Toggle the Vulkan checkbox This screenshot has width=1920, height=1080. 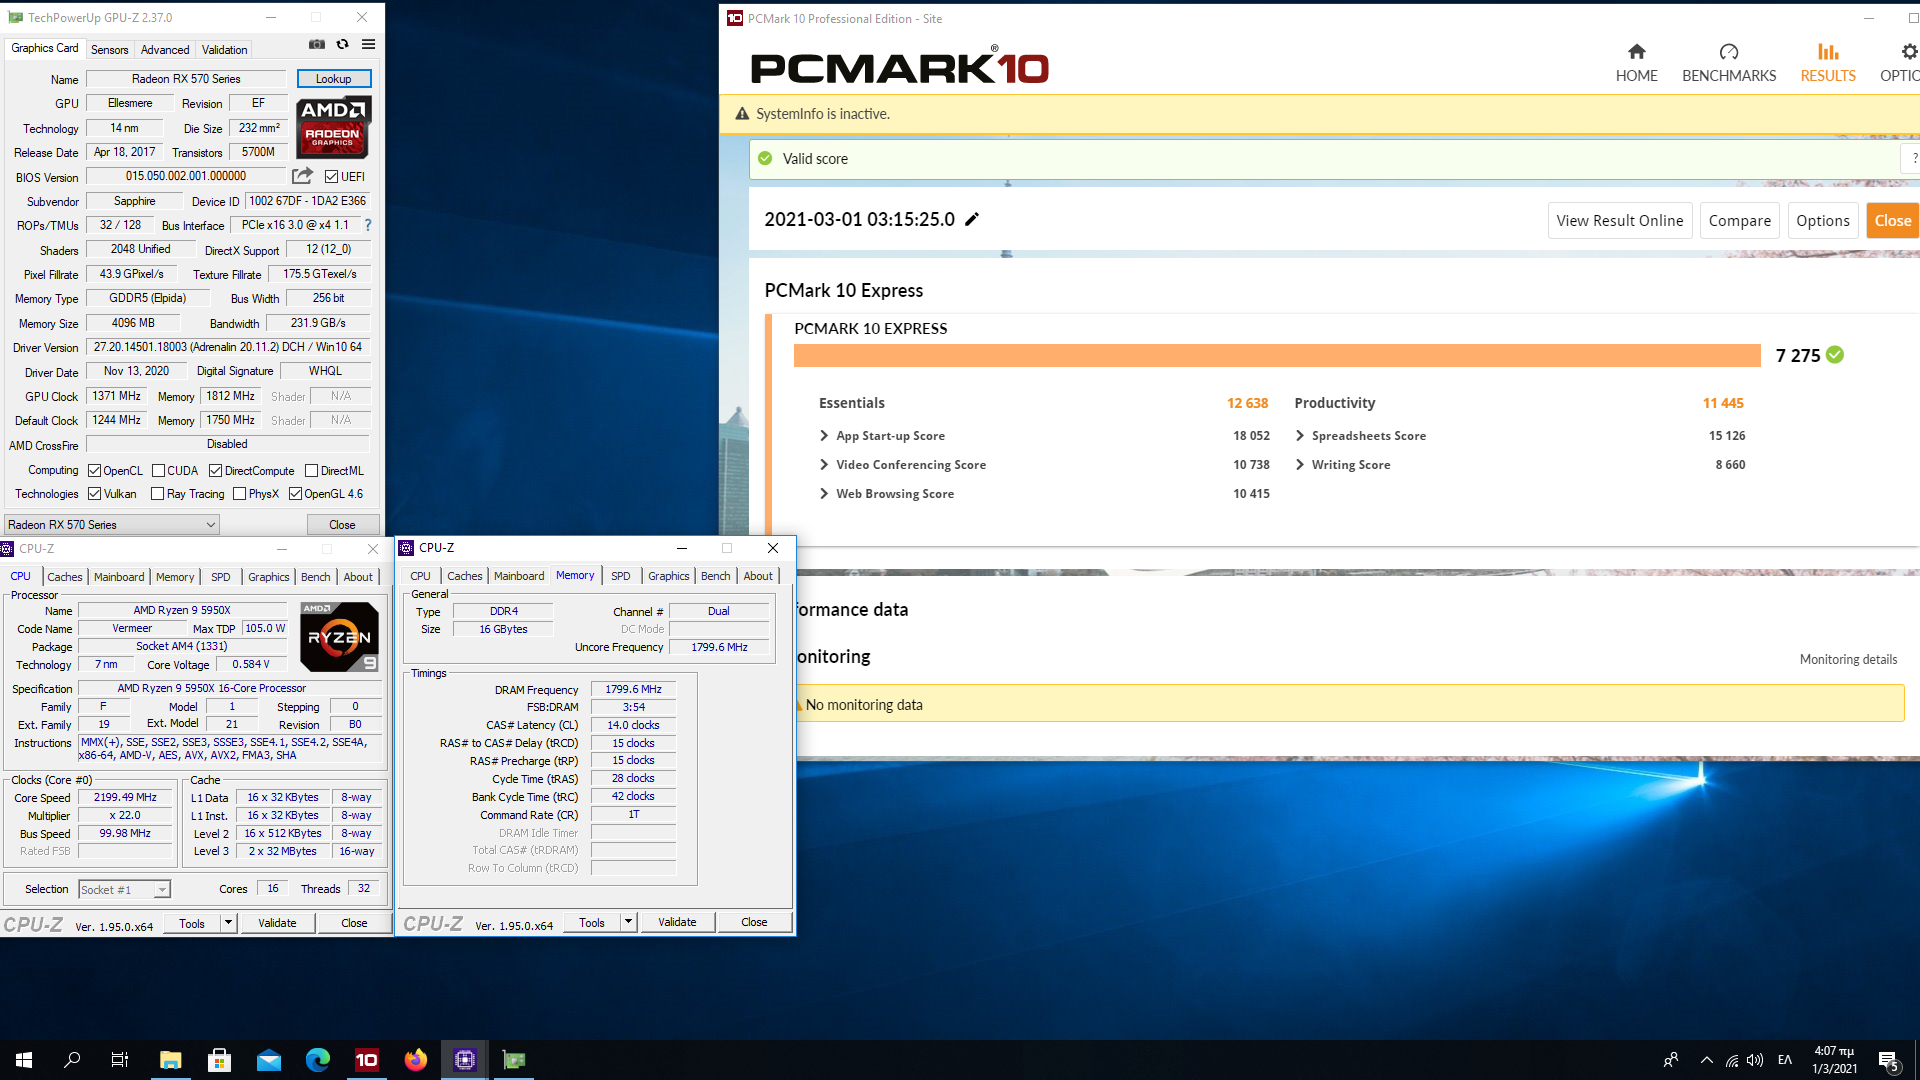point(94,494)
